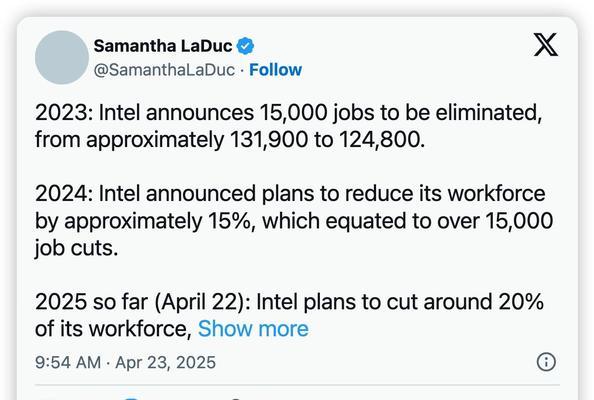Click the blue verified badge checkmark

pyautogui.click(x=245, y=46)
